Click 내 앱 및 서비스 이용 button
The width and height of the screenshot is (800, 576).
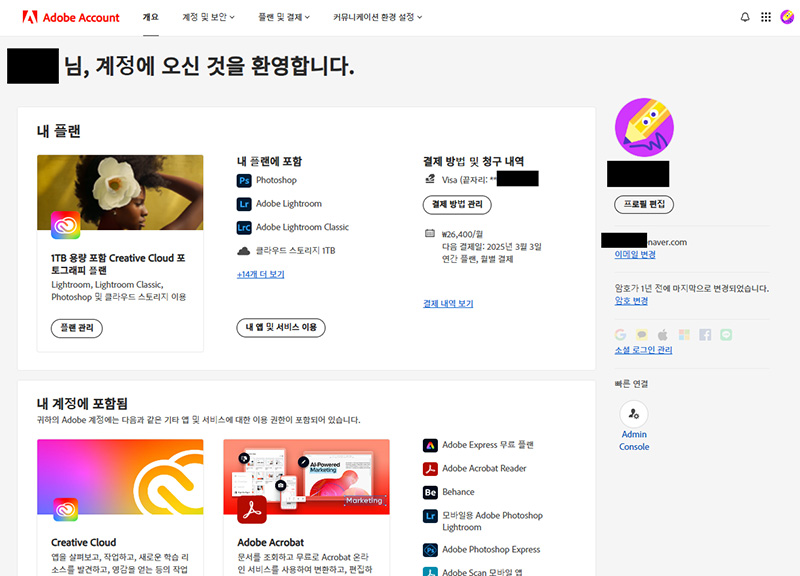pyautogui.click(x=281, y=328)
